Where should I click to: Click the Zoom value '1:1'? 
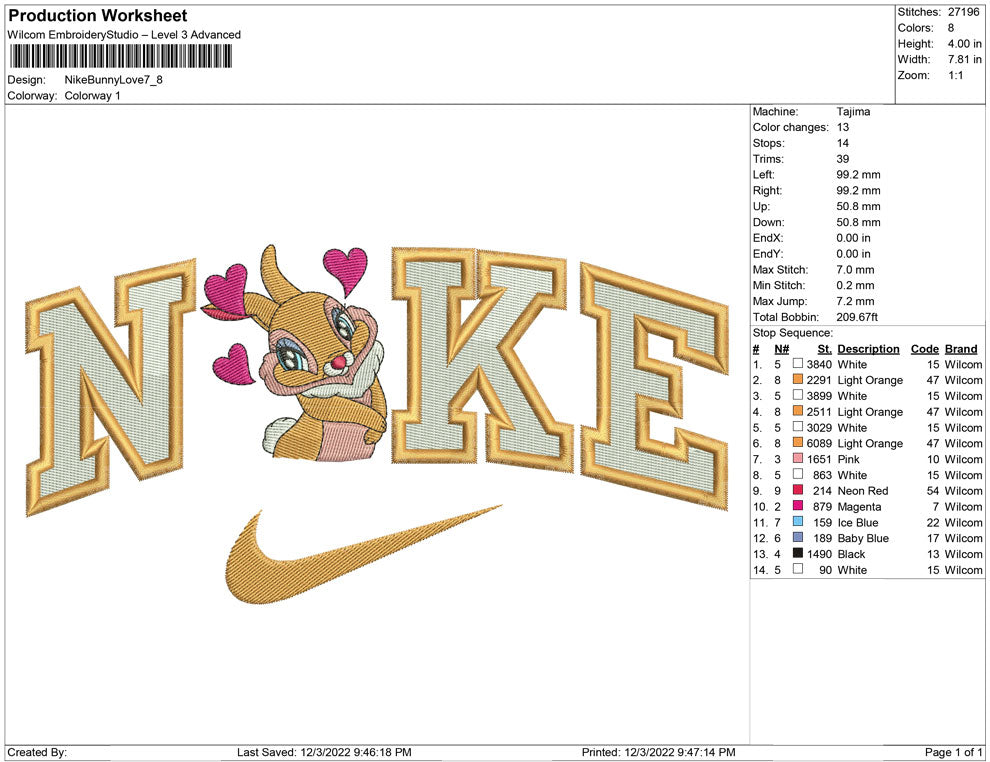pos(955,75)
